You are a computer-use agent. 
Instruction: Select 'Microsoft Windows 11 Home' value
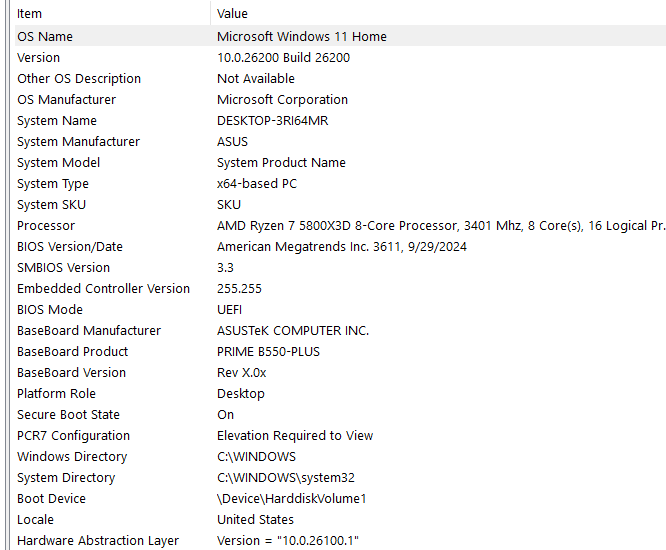coord(302,37)
